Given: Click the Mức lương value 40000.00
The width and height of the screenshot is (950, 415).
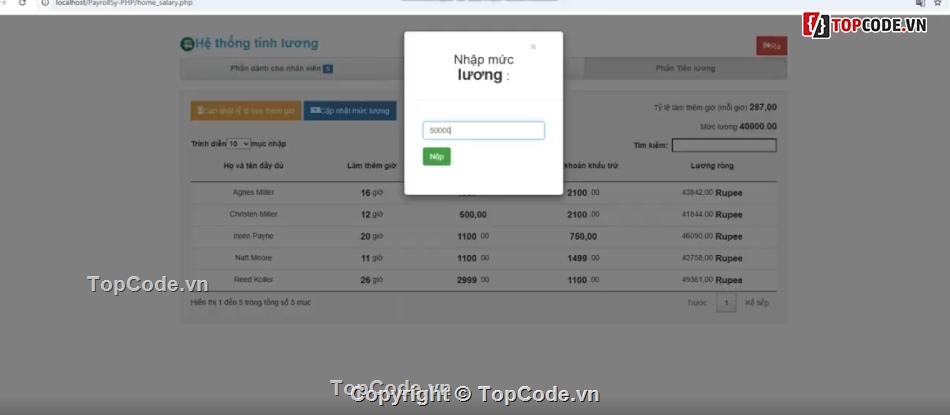Looking at the screenshot, I should click(758, 127).
